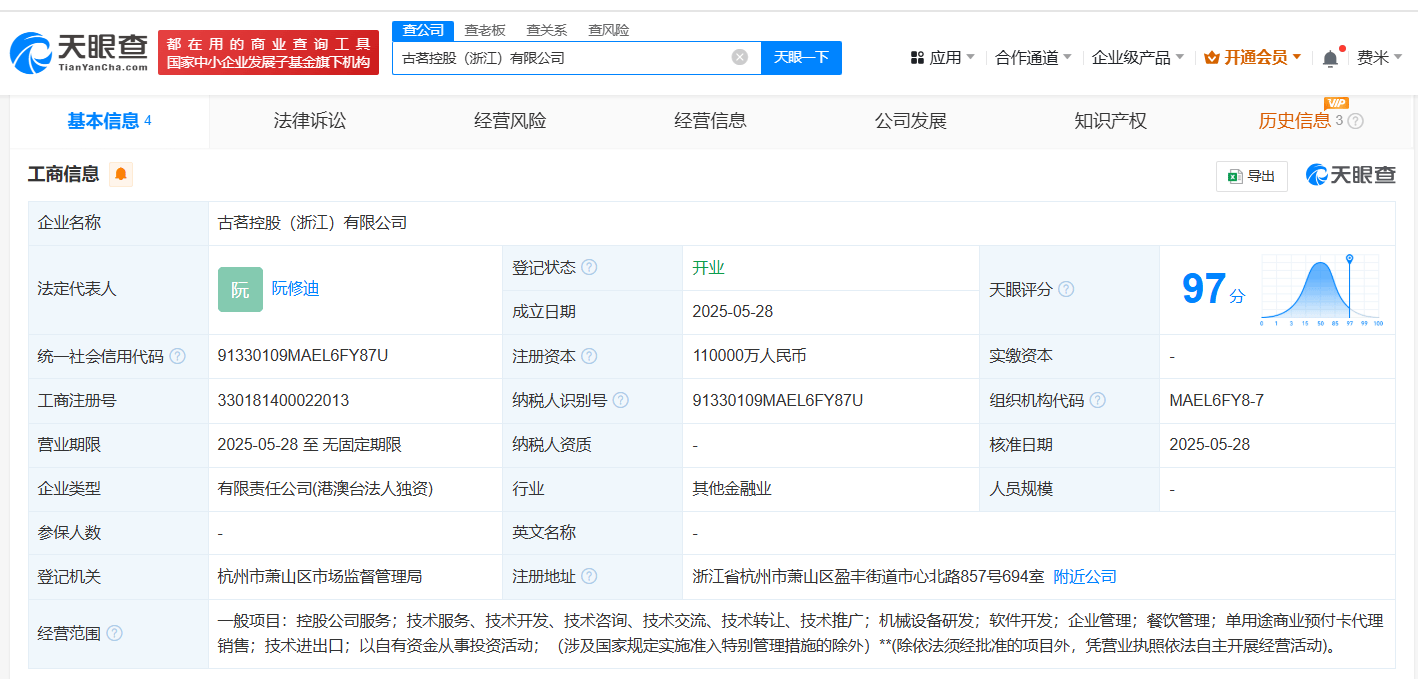The height and width of the screenshot is (679, 1418).
Task: Click registration authority 杭州市萧山区市场监督管理局
Action: [x=320, y=576]
